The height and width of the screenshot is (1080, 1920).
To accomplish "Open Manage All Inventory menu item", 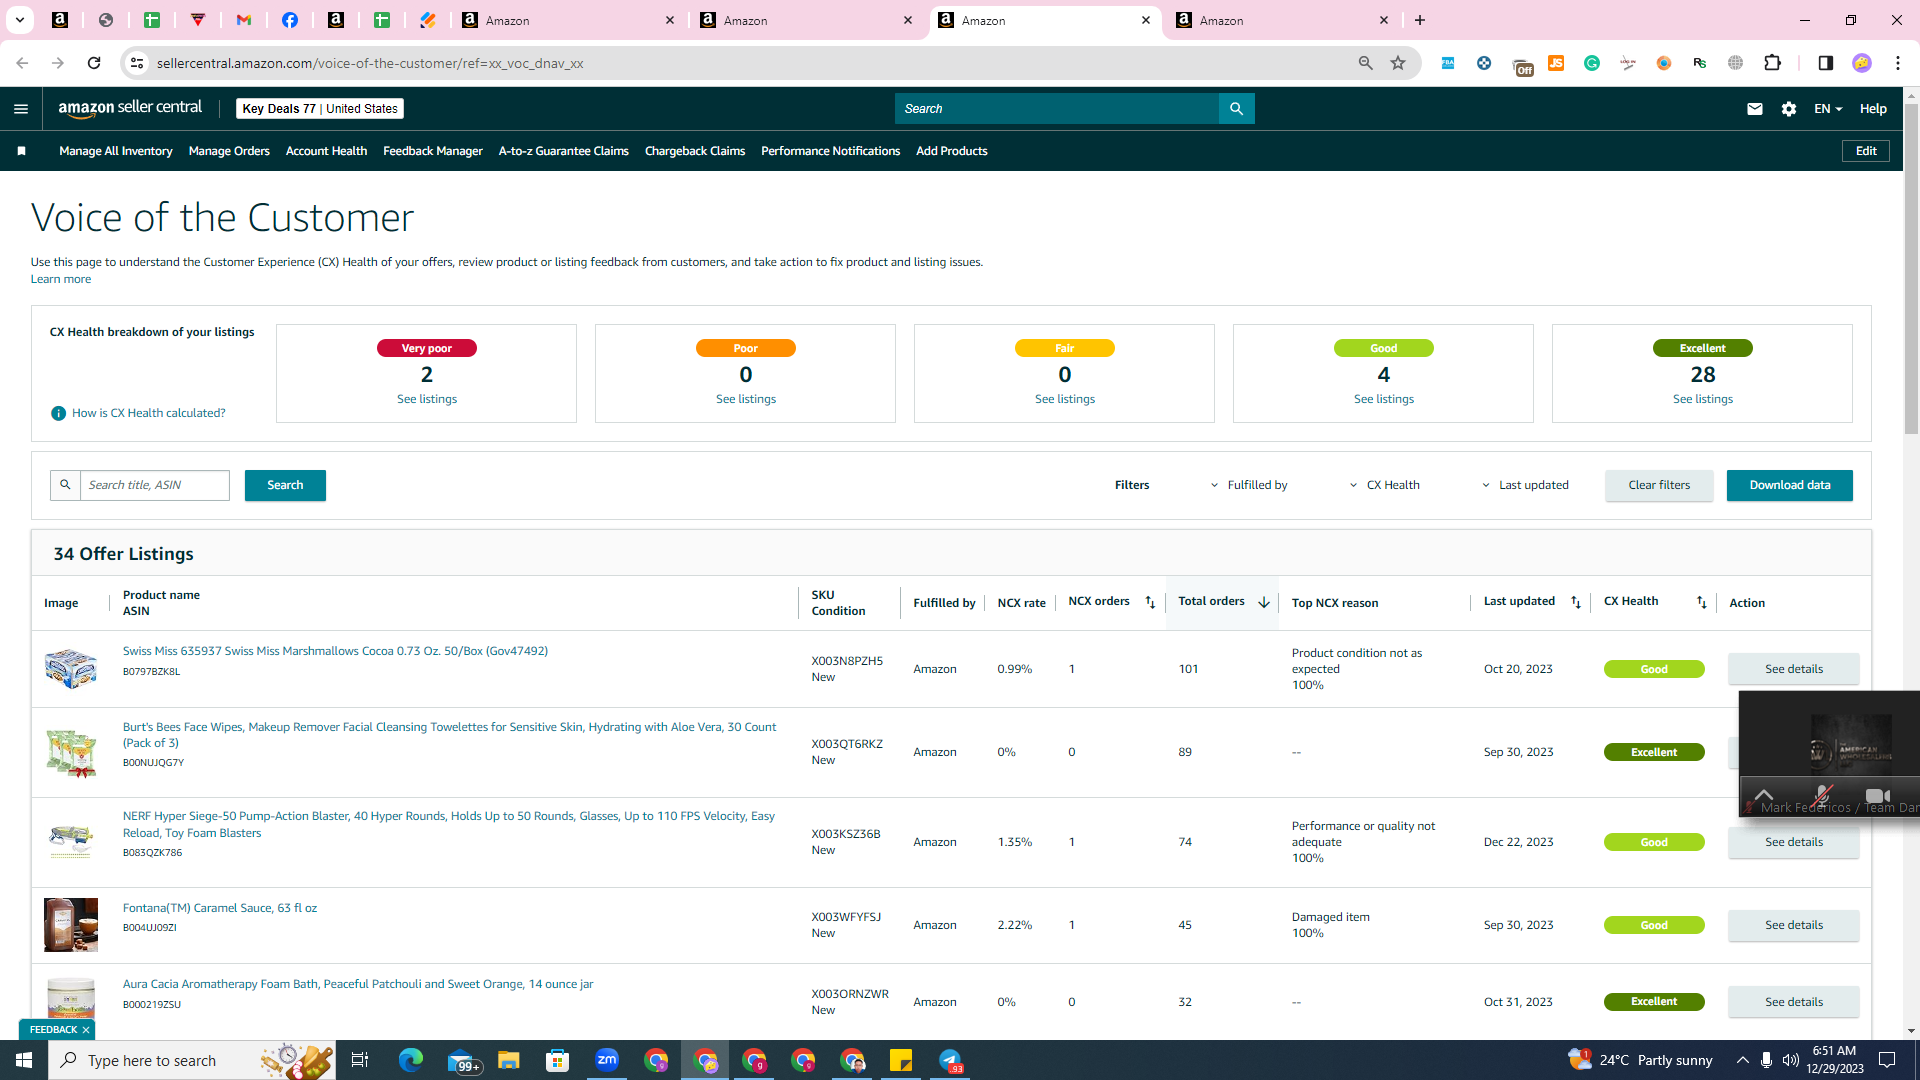I will (116, 151).
